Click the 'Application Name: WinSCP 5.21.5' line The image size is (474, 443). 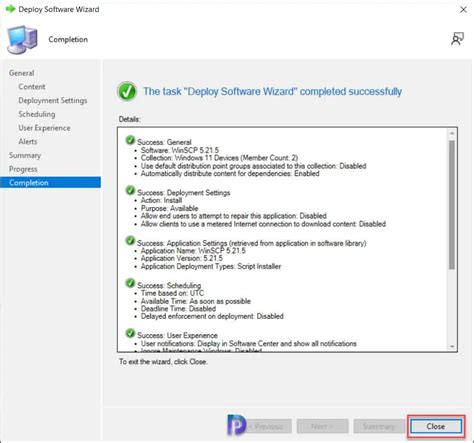coord(193,251)
